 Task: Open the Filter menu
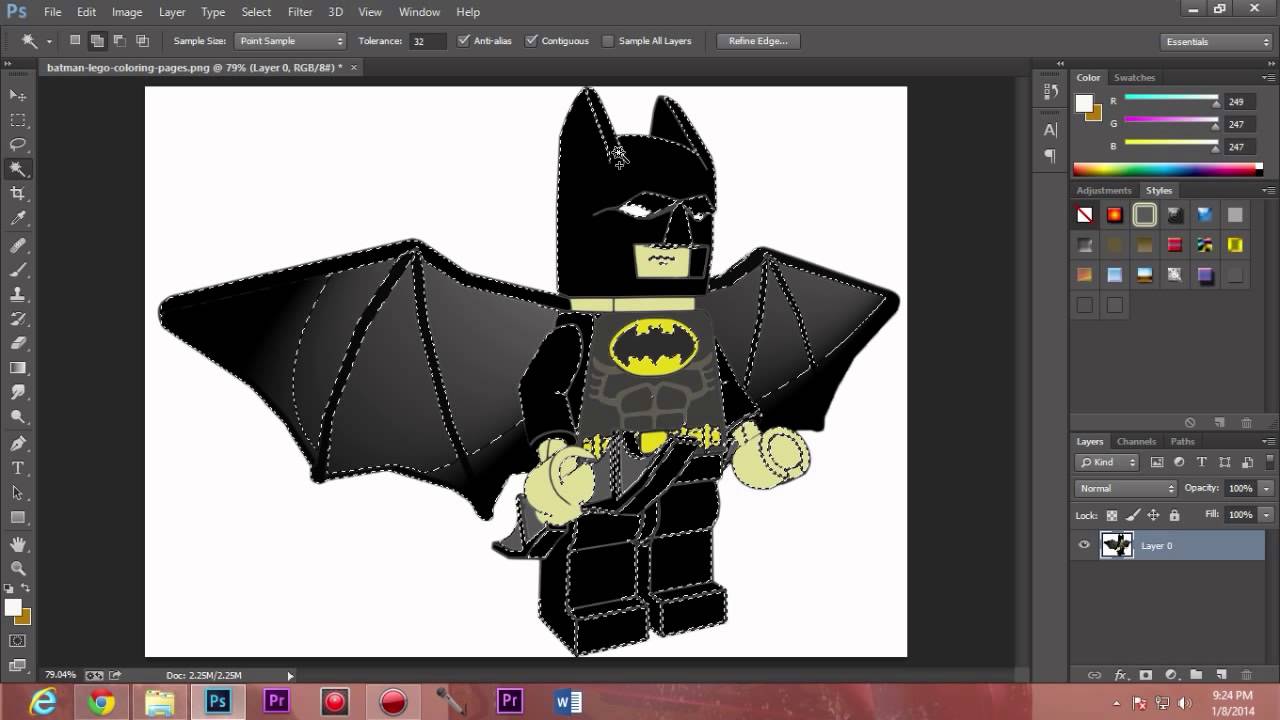(x=300, y=11)
